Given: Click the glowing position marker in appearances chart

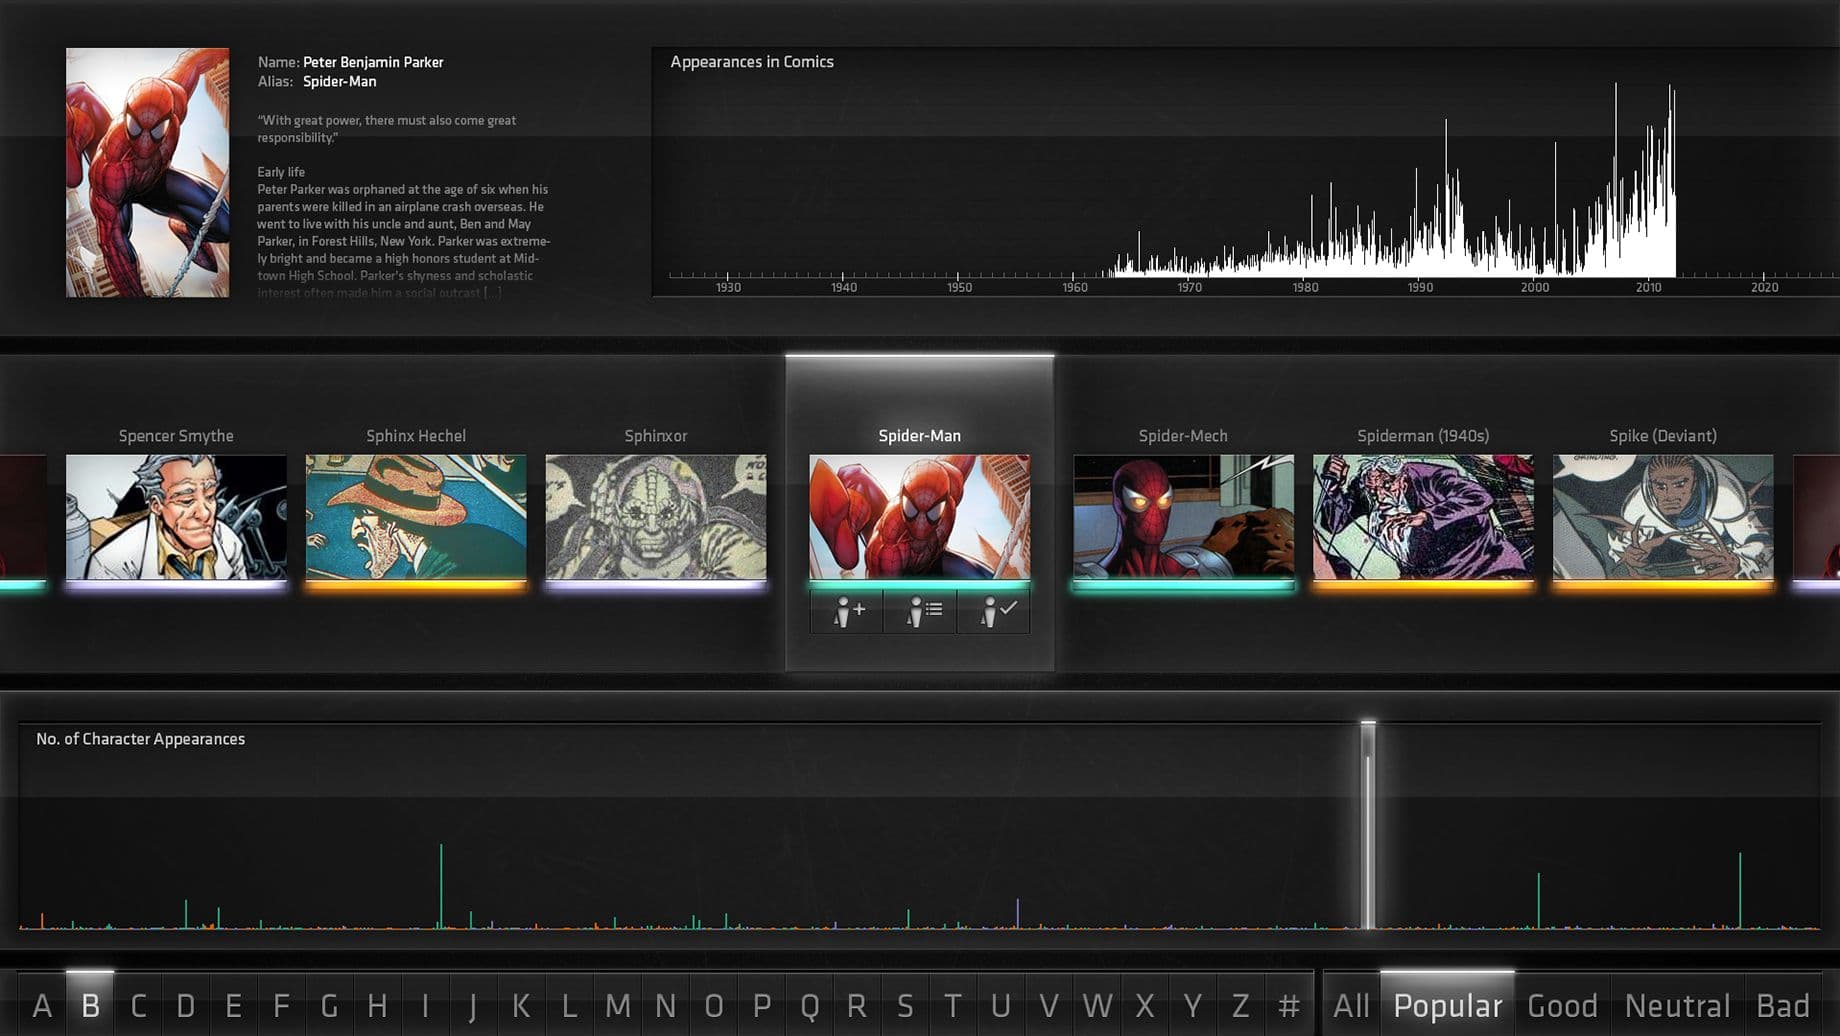Looking at the screenshot, I should coord(1368,825).
